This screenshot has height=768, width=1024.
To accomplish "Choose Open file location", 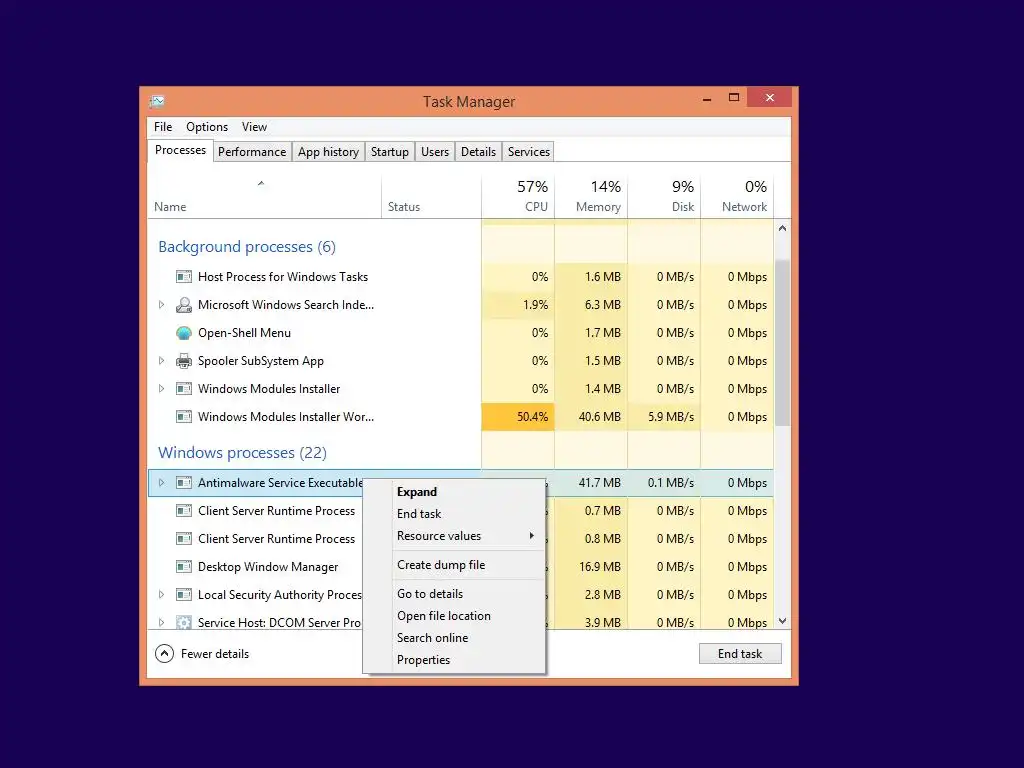I will point(454,616).
